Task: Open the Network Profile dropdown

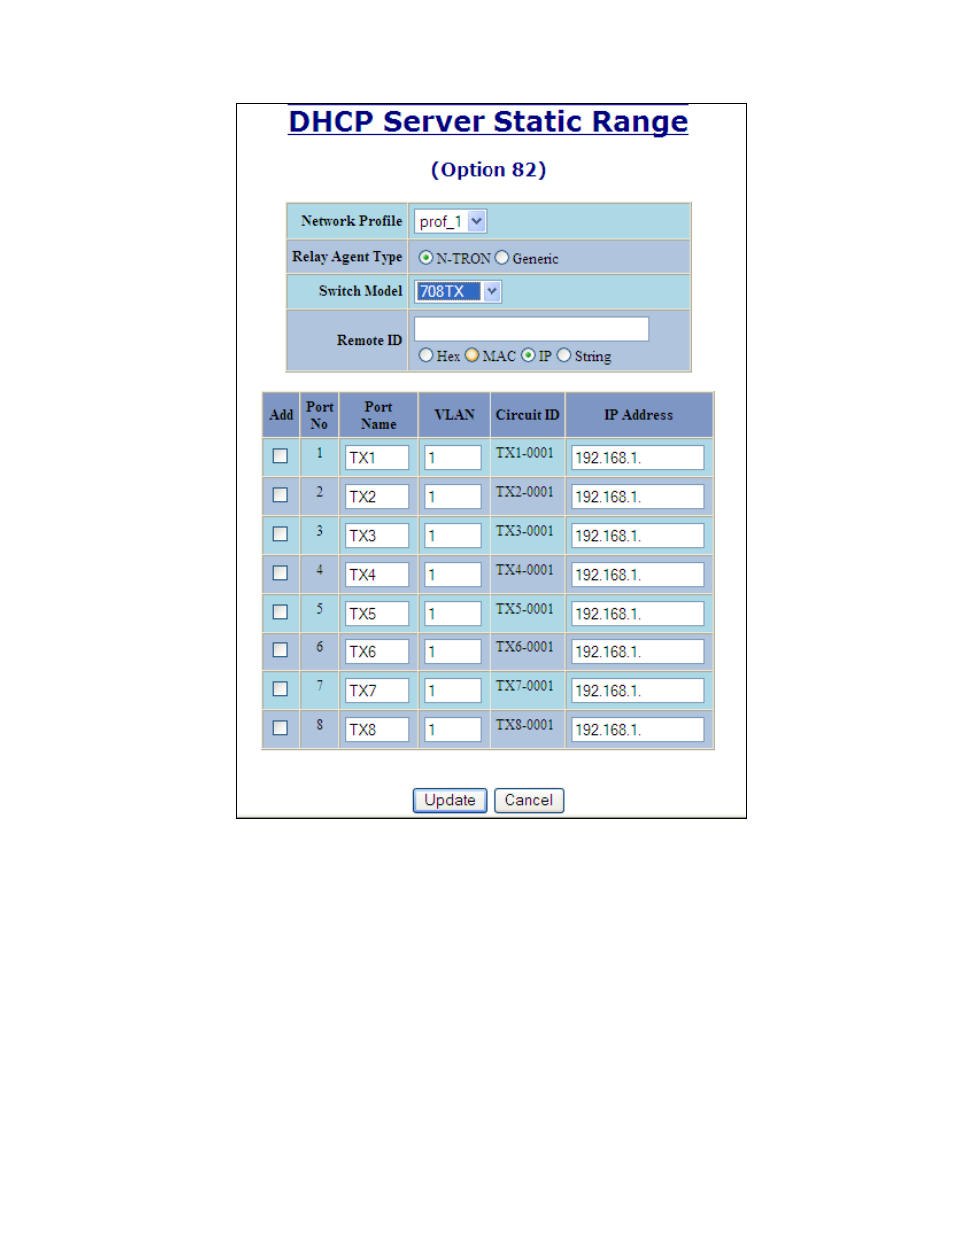Action: click(451, 222)
